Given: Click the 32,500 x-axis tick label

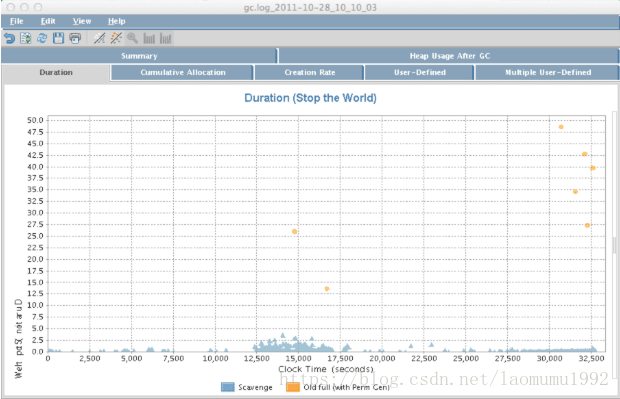Looking at the screenshot, I should [592, 359].
